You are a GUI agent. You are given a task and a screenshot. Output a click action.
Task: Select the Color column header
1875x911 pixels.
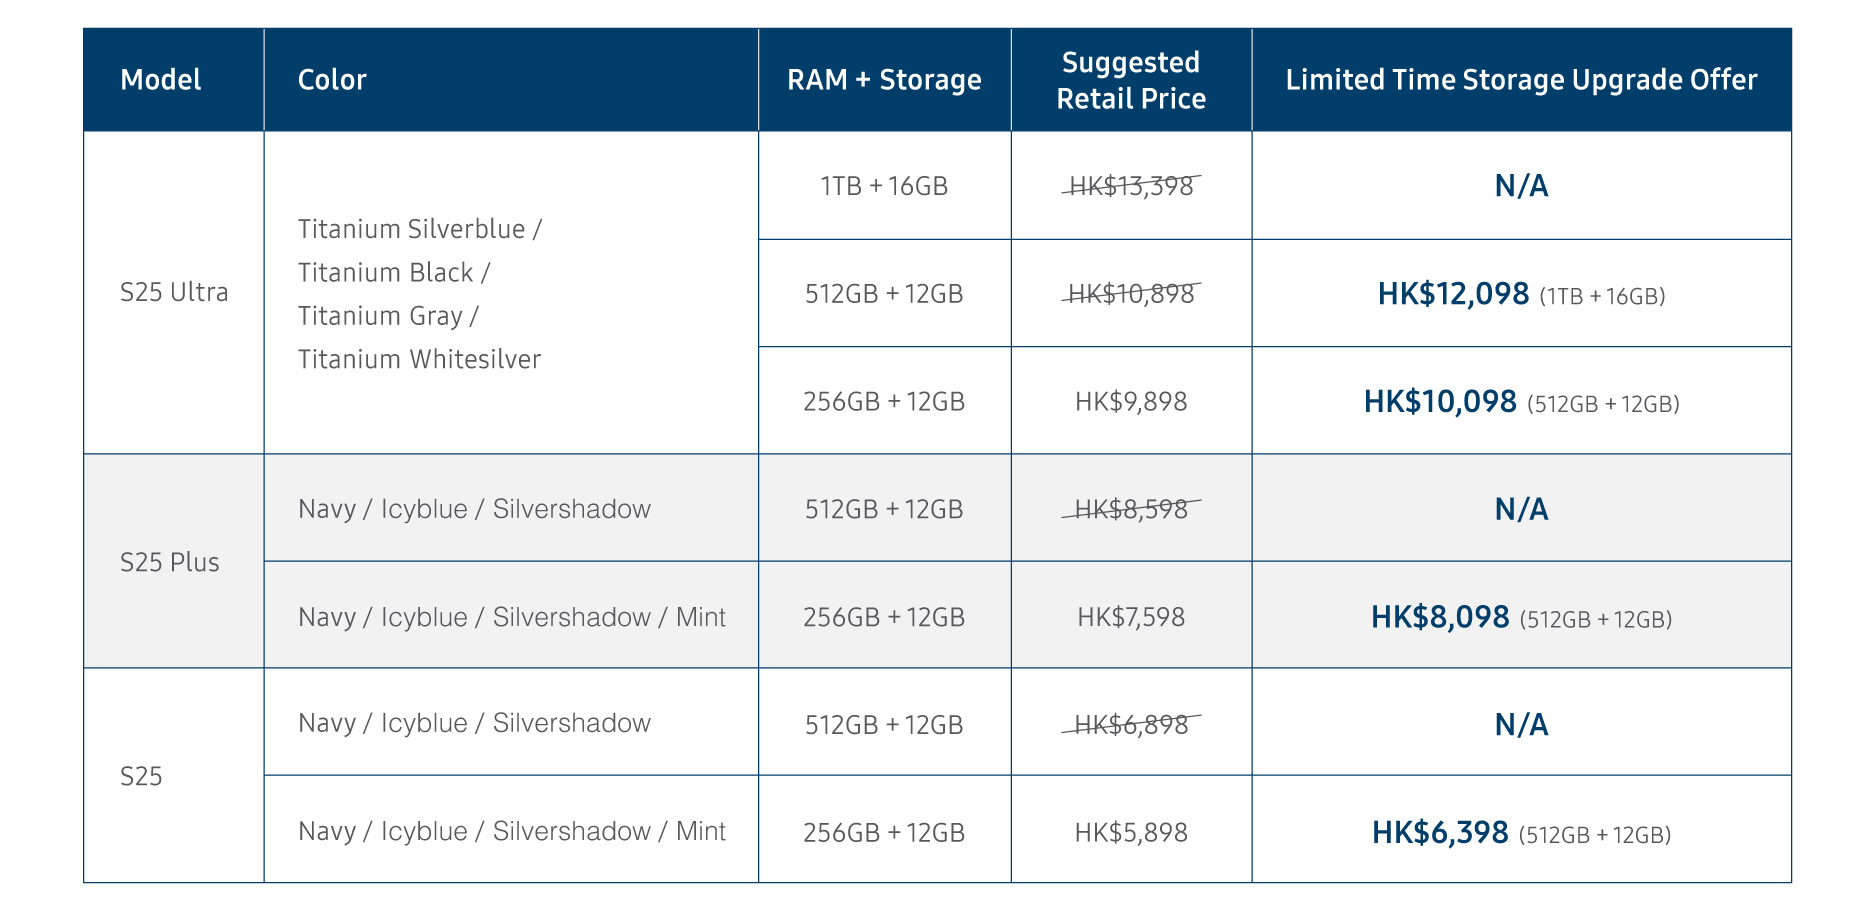(332, 80)
